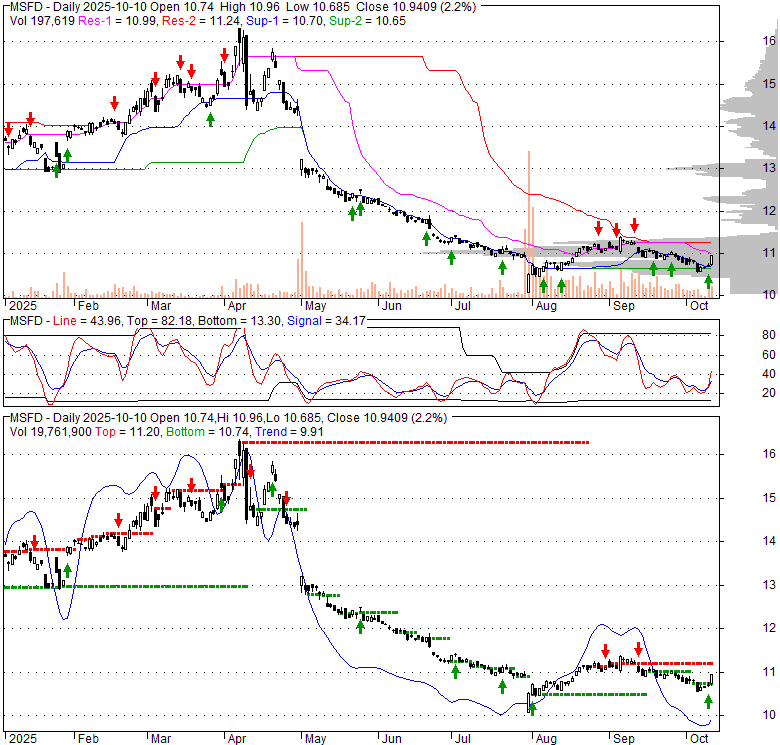This screenshot has width=780, height=745.
Task: Click the red arrow in February on top chart
Action: point(115,103)
